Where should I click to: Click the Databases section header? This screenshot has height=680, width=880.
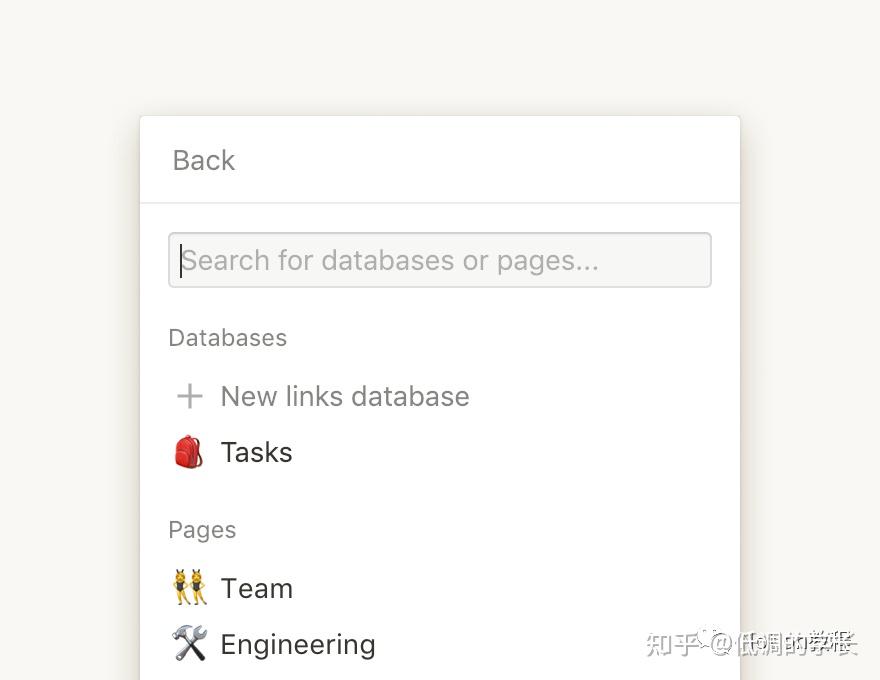[x=228, y=338]
